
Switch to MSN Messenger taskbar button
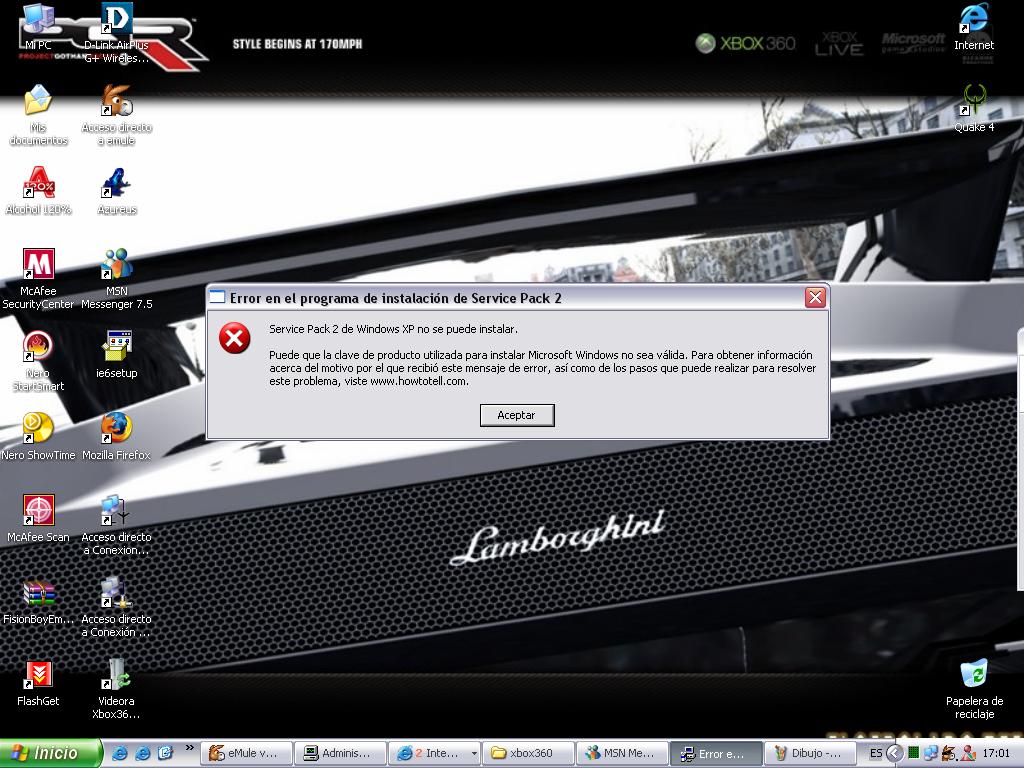coord(622,753)
